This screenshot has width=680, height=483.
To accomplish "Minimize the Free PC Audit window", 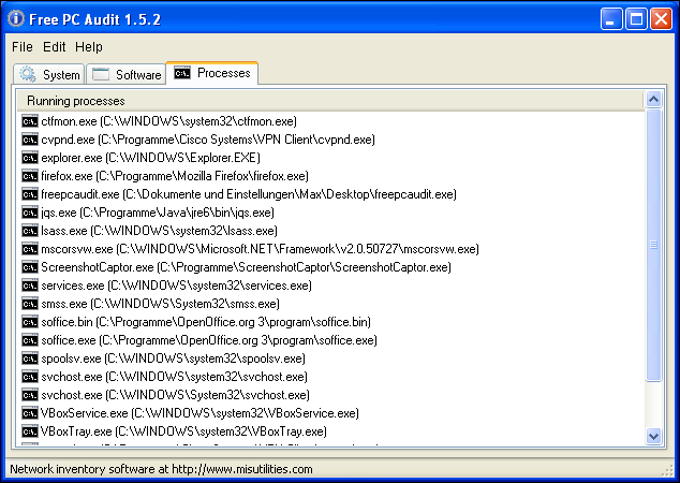I will (611, 19).
